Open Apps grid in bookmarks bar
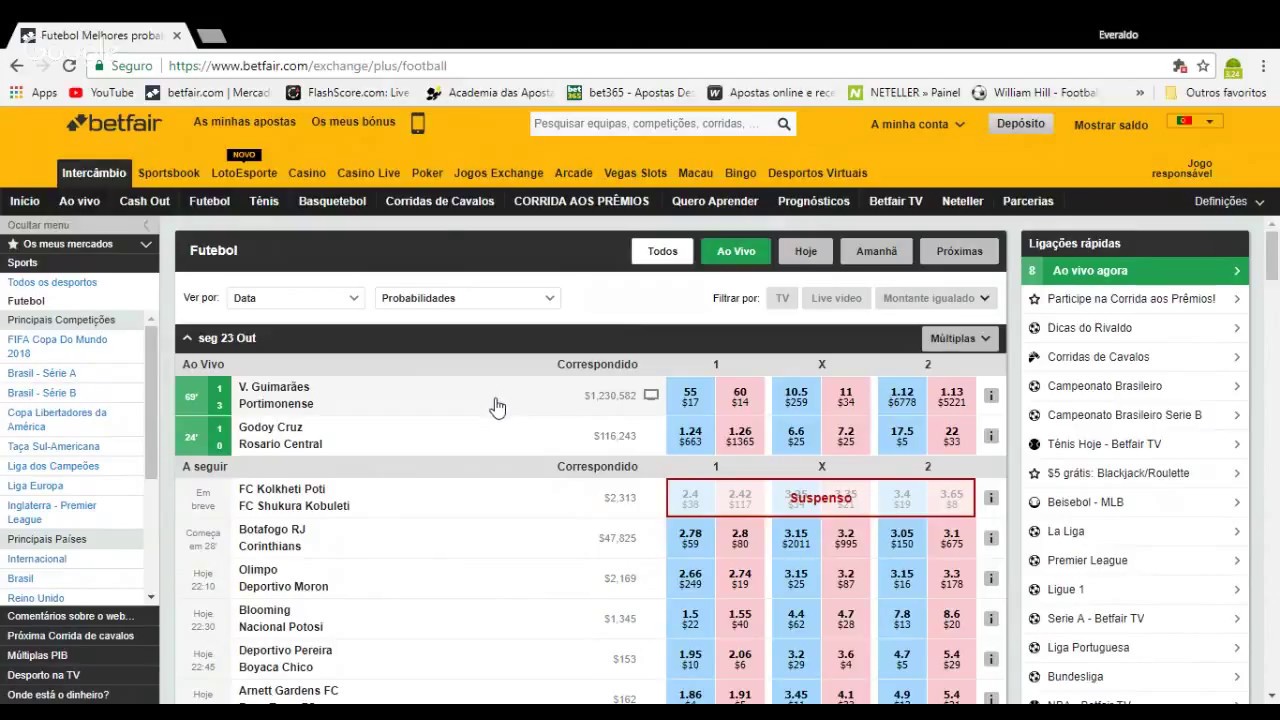Viewport: 1280px width, 720px height. 33,93
